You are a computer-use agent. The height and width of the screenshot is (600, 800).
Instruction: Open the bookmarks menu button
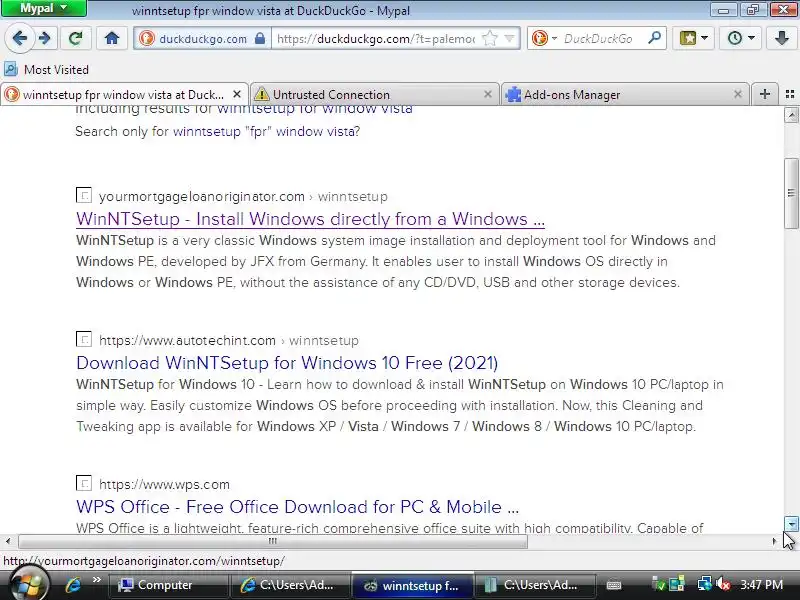[x=693, y=38]
